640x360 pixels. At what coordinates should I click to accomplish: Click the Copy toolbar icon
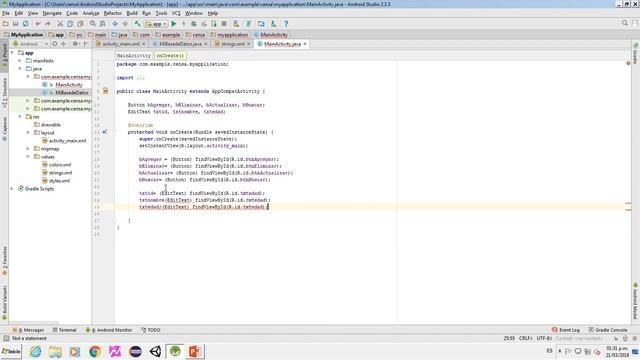[70, 24]
